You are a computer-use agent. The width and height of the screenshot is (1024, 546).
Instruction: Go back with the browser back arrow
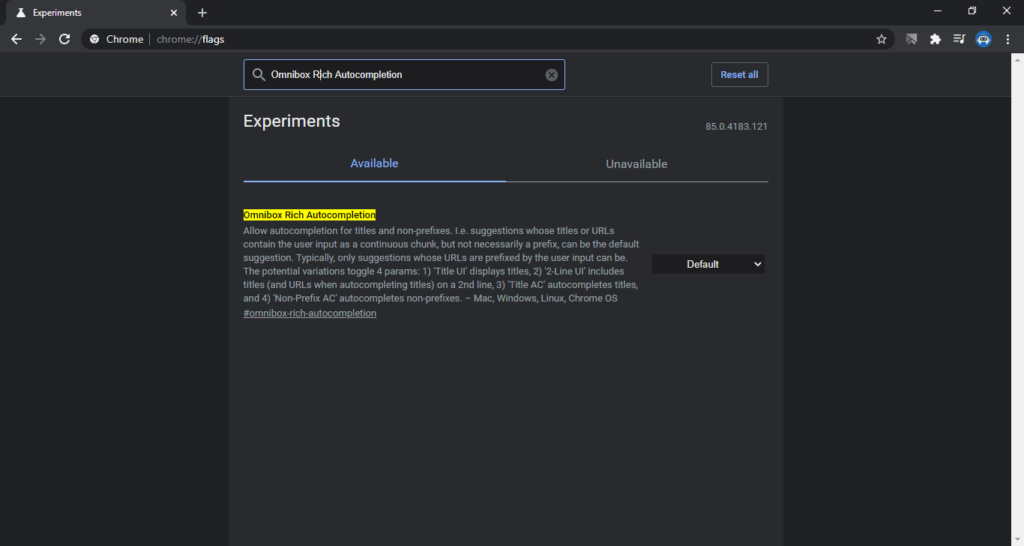(x=16, y=39)
